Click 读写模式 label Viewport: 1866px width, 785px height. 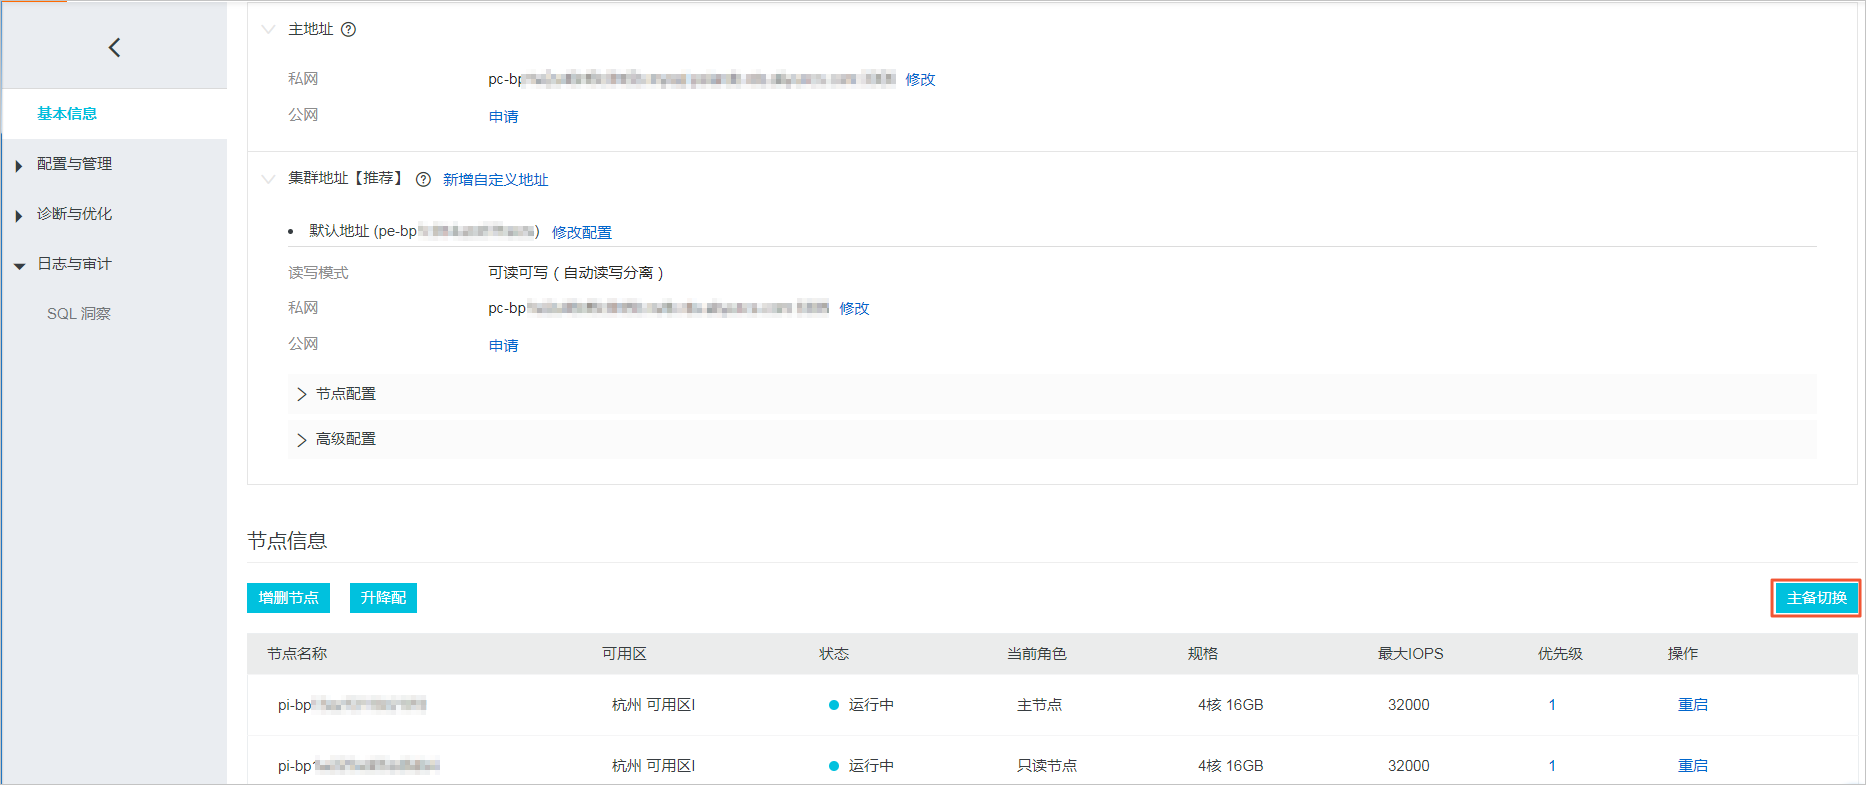point(318,273)
